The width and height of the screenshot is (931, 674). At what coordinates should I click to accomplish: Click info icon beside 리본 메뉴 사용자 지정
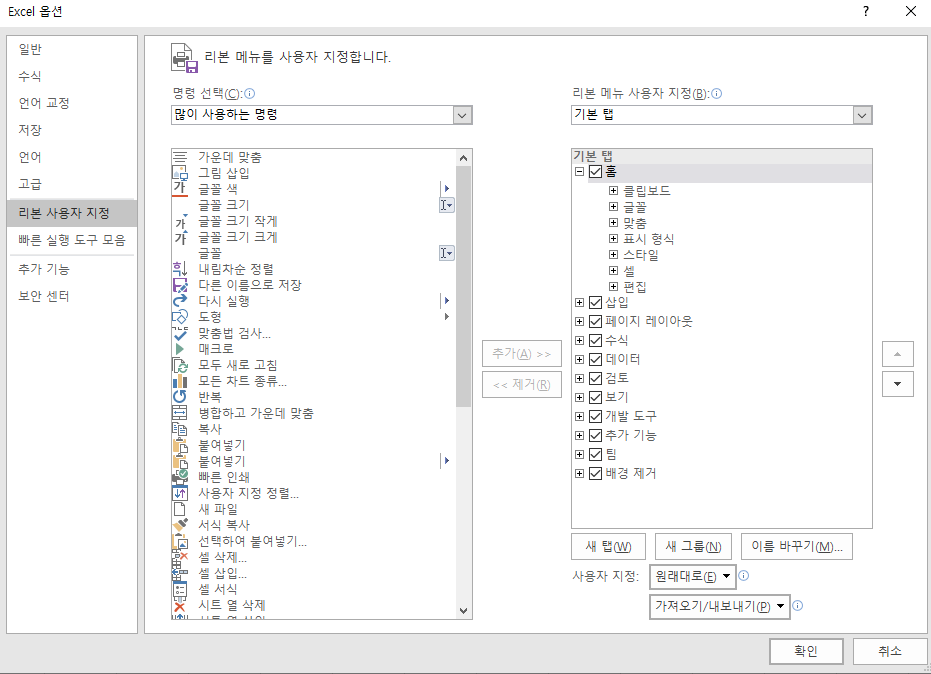(717, 93)
